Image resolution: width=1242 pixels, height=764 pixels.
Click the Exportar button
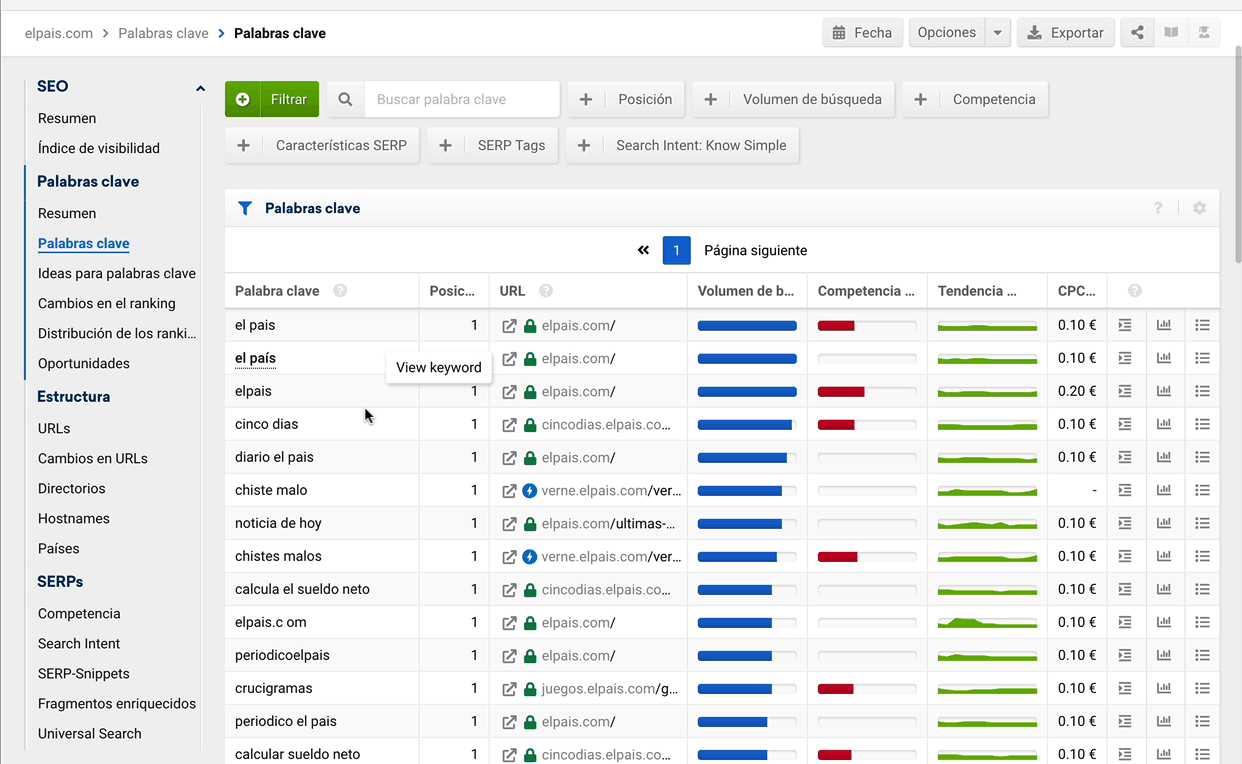tap(1066, 33)
